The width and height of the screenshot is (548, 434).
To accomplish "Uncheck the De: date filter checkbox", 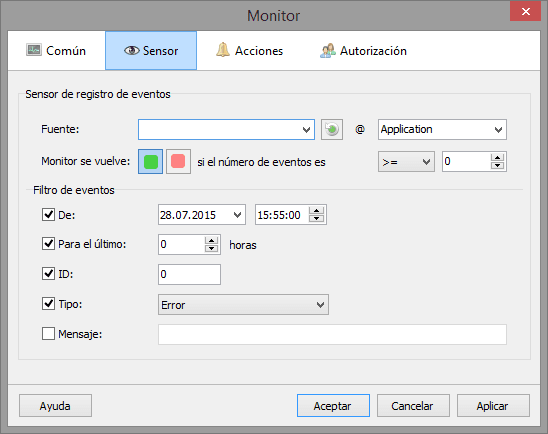I will tap(48, 215).
